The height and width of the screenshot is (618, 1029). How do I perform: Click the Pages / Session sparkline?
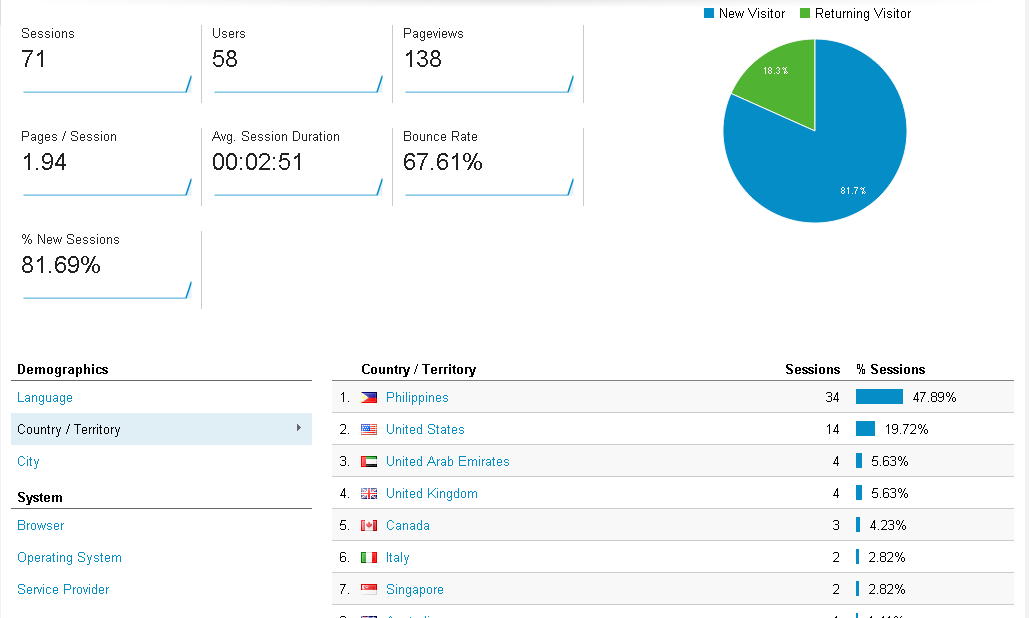[107, 187]
